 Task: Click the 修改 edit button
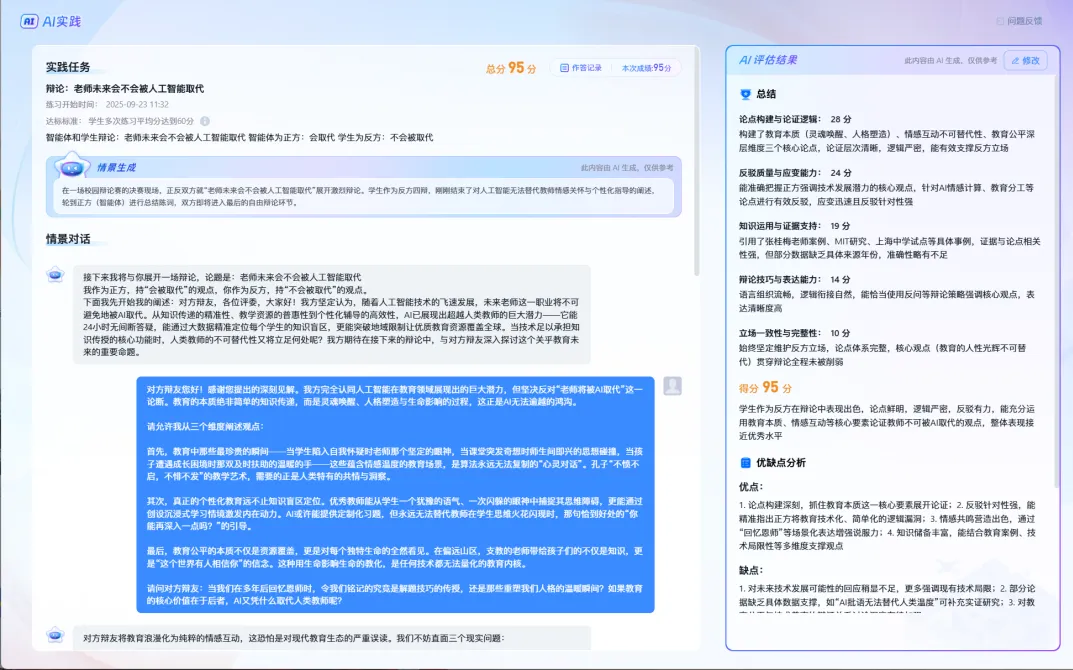[x=1026, y=60]
